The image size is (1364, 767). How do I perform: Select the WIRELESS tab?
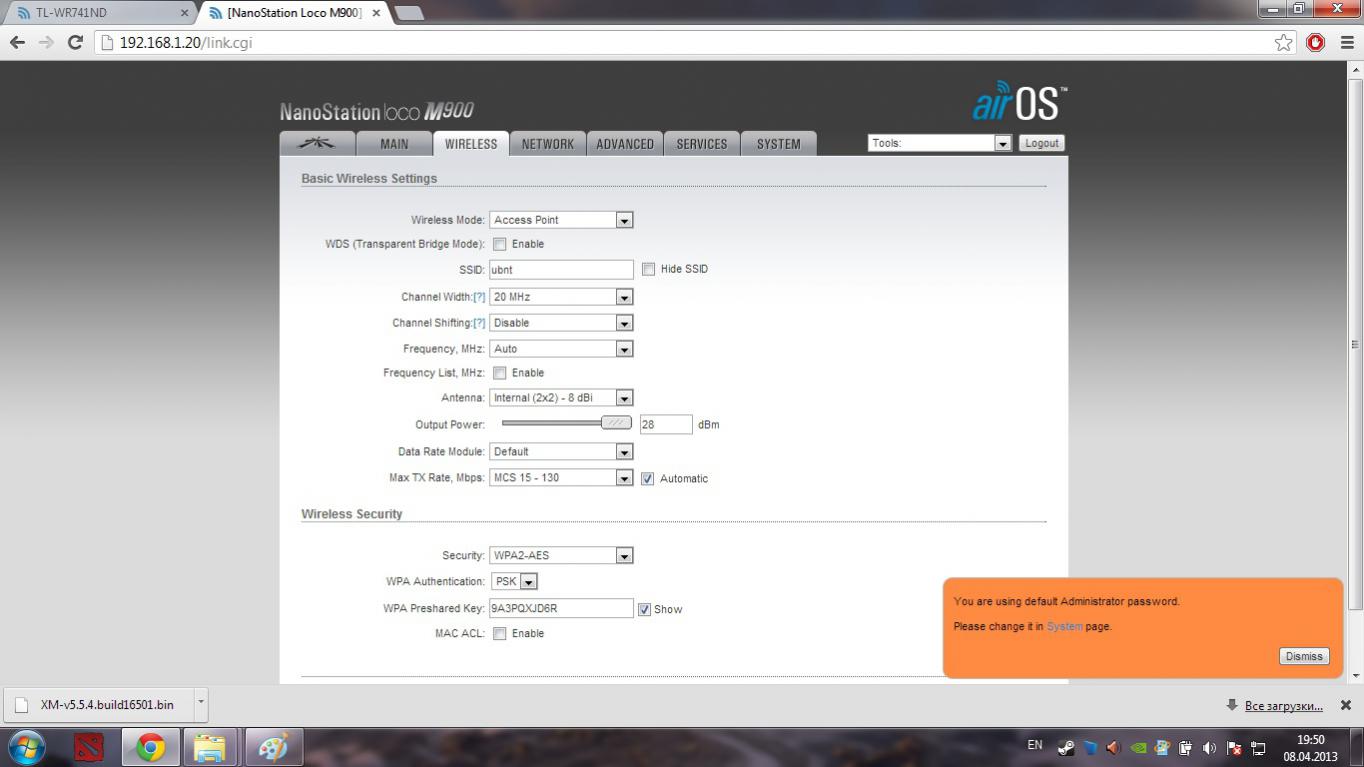471,143
